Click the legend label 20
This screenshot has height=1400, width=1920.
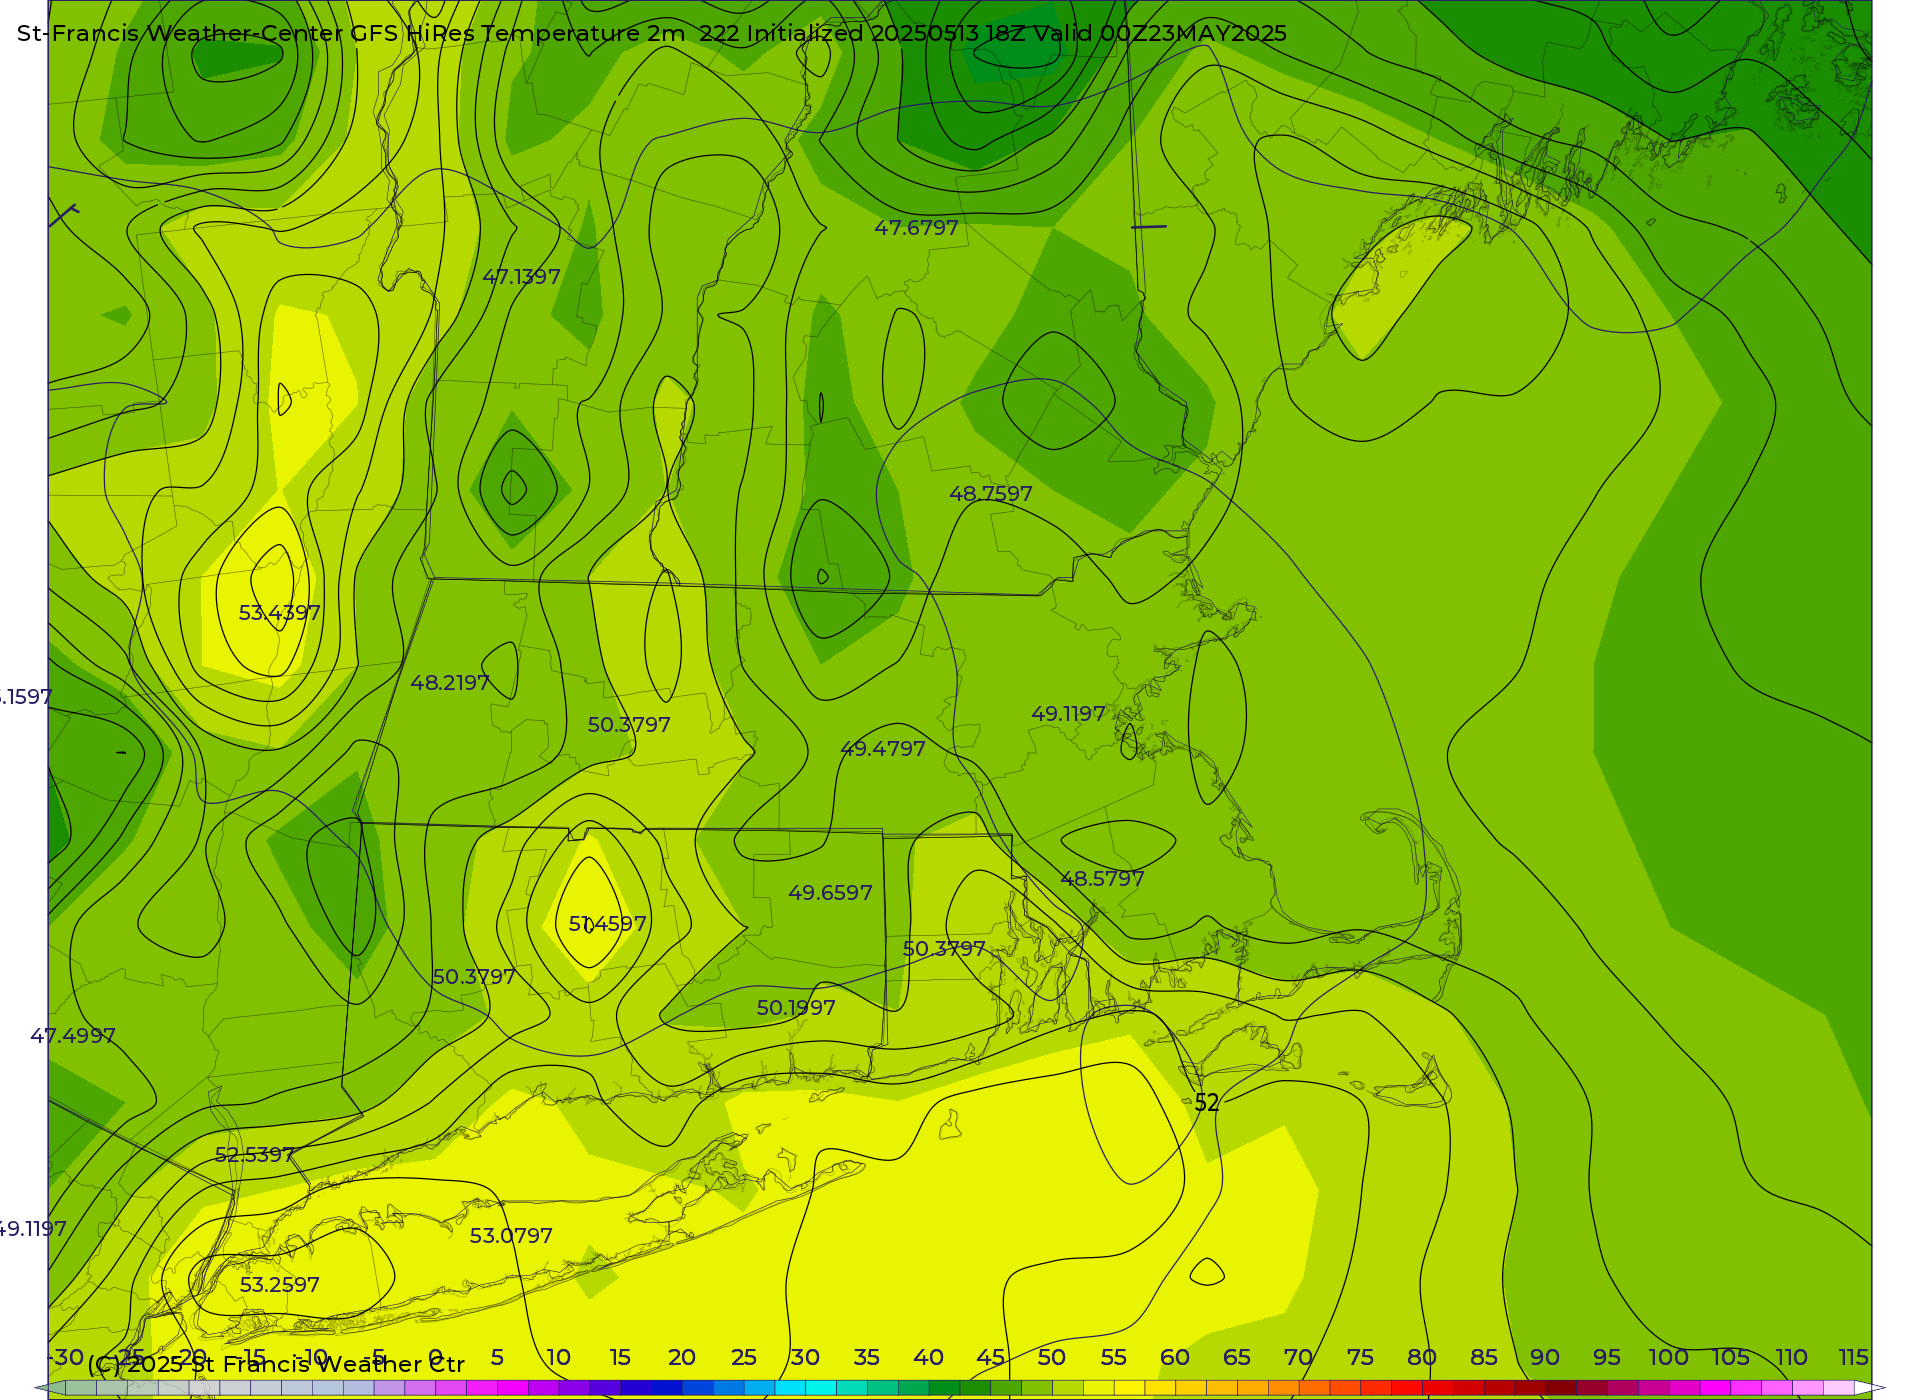(x=681, y=1358)
